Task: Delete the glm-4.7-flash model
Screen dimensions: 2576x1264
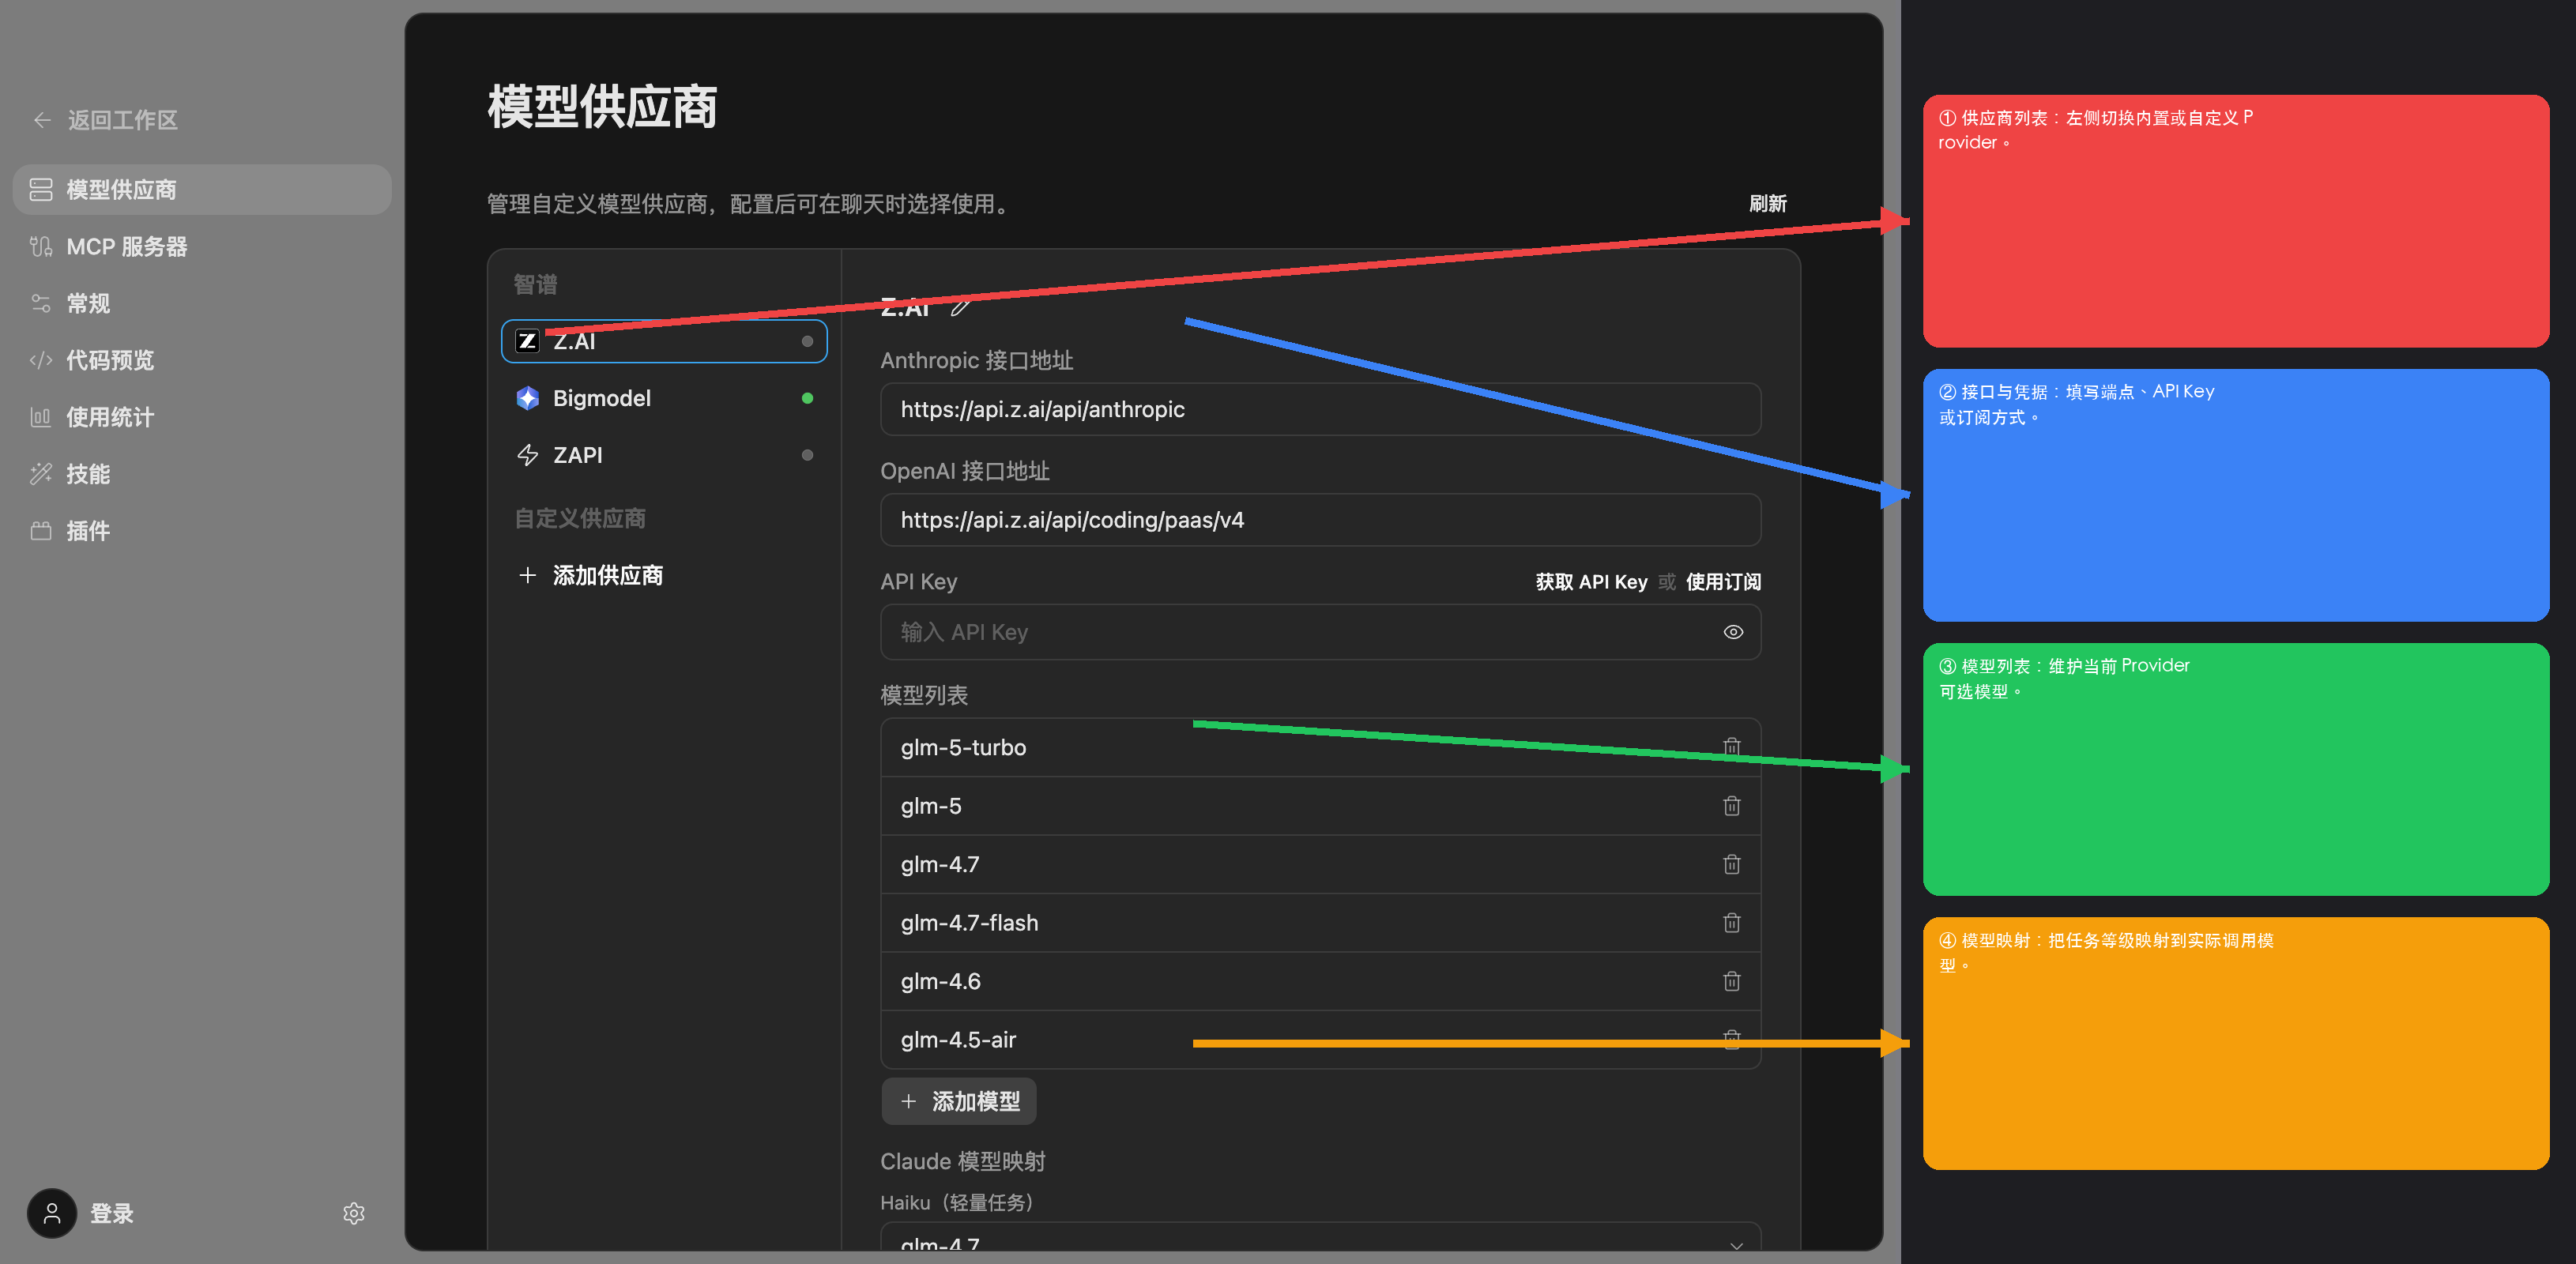Action: [x=1732, y=923]
